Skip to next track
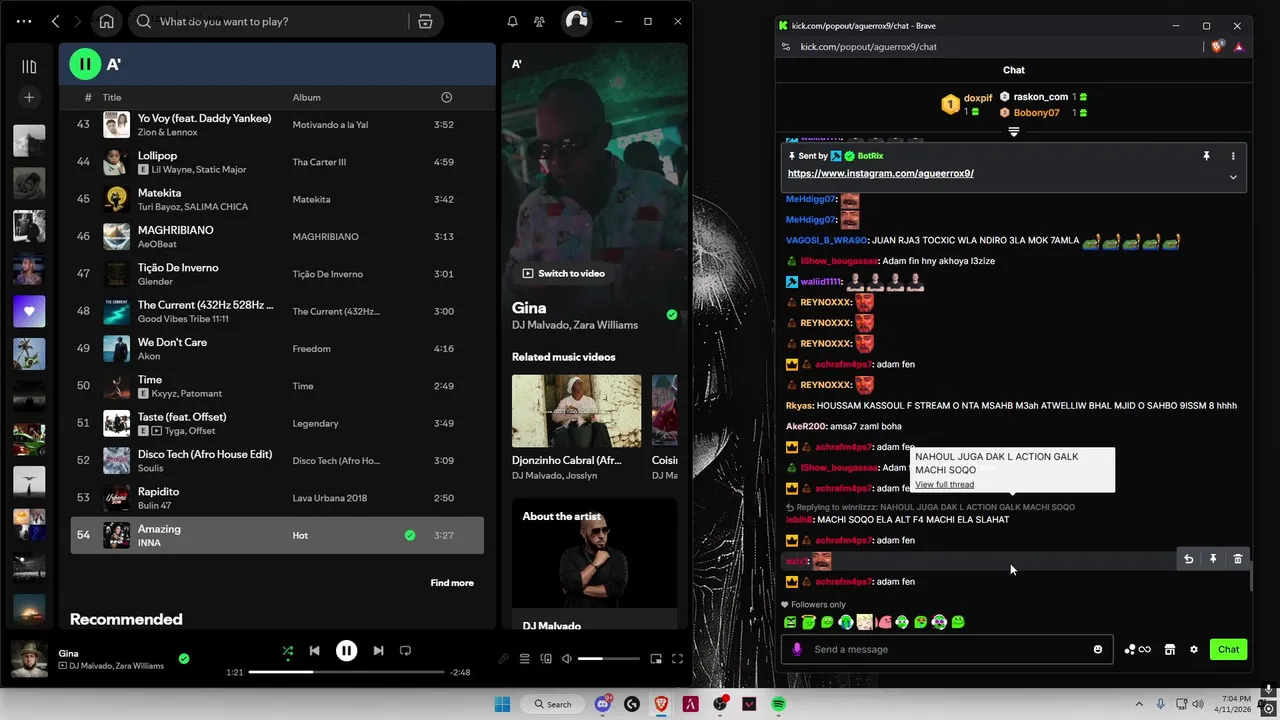This screenshot has height=720, width=1280. (x=378, y=650)
